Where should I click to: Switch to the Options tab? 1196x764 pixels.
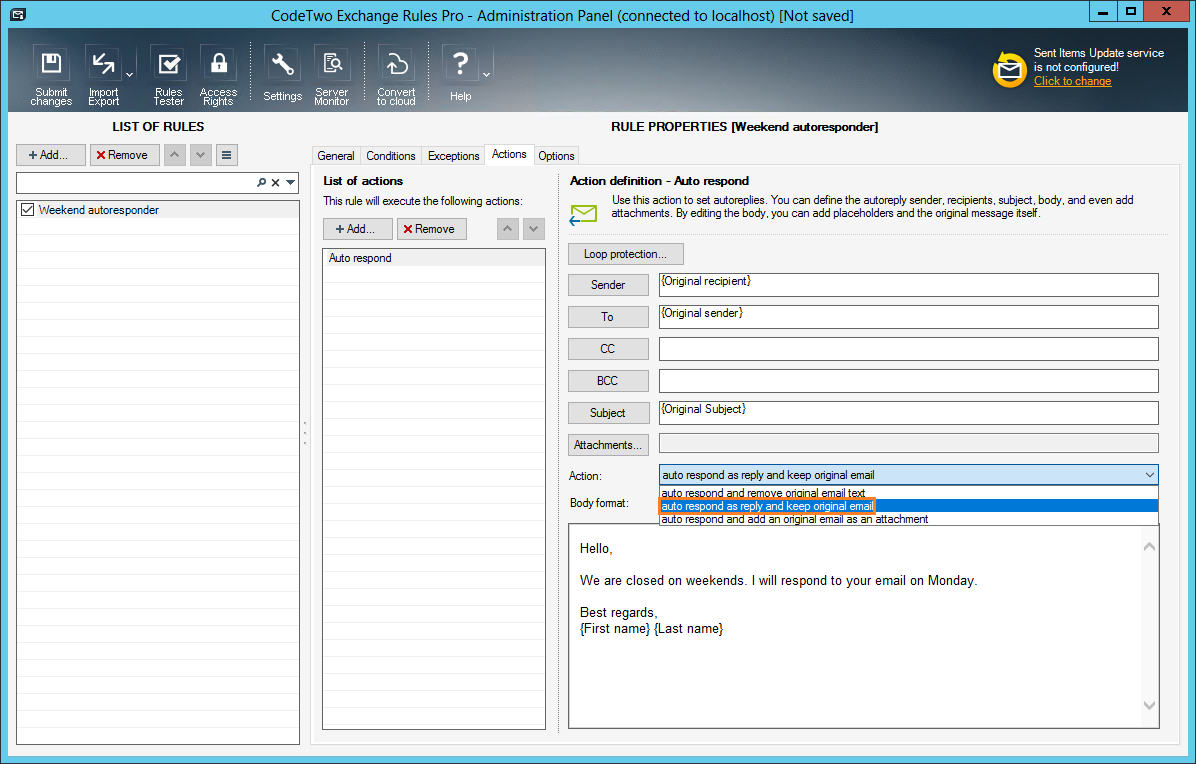[x=556, y=156]
